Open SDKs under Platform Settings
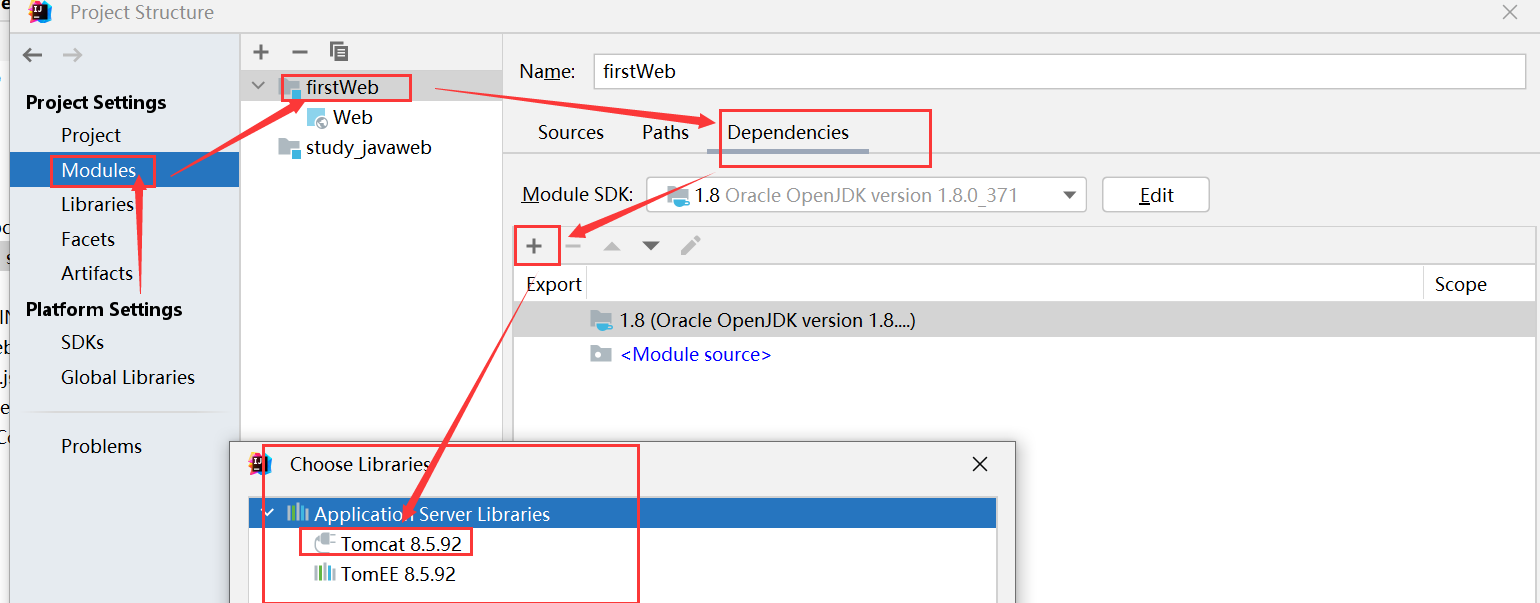Viewport: 1540px width, 603px height. tap(82, 342)
